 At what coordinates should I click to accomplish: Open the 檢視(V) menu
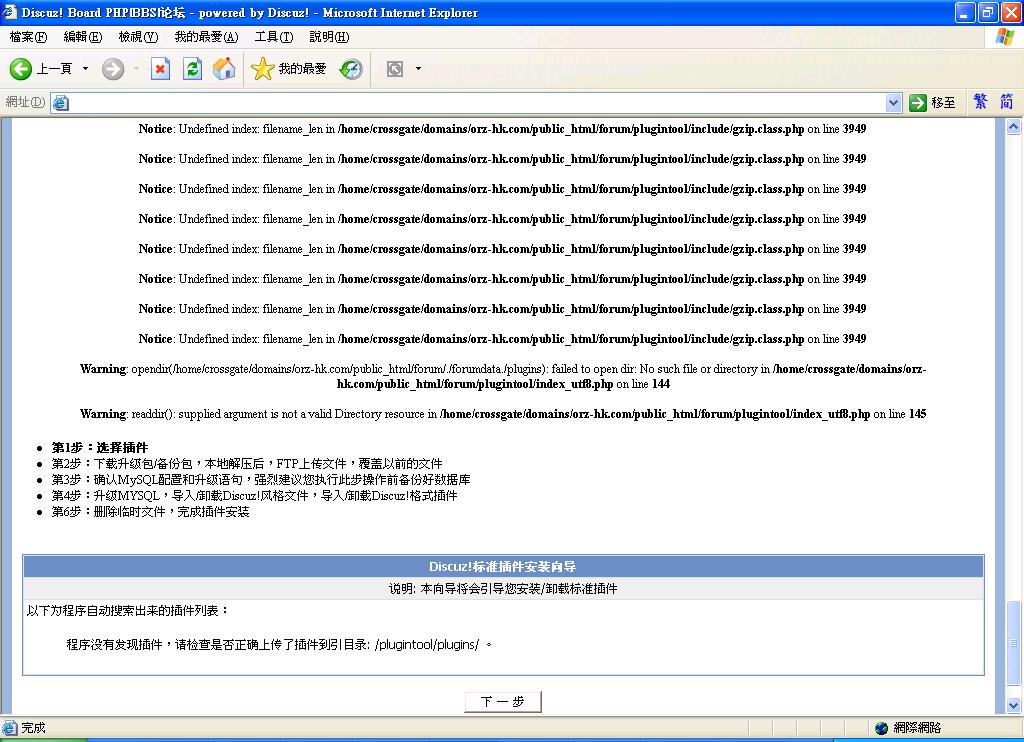tap(138, 37)
